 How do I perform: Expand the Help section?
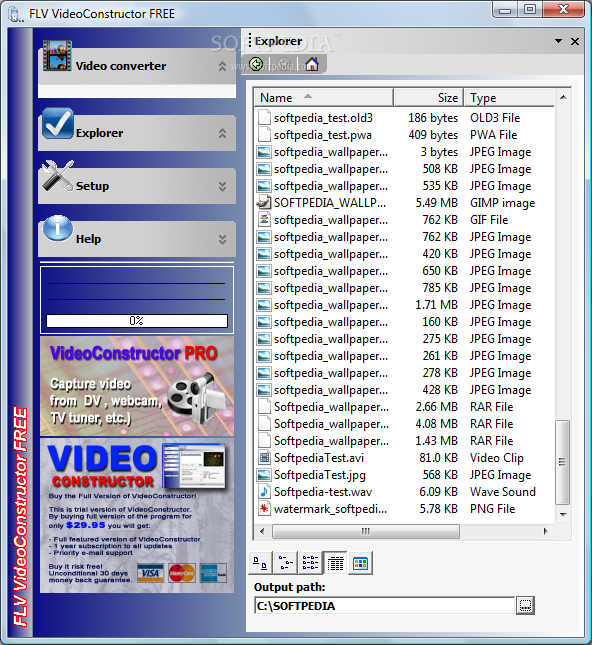coord(222,239)
